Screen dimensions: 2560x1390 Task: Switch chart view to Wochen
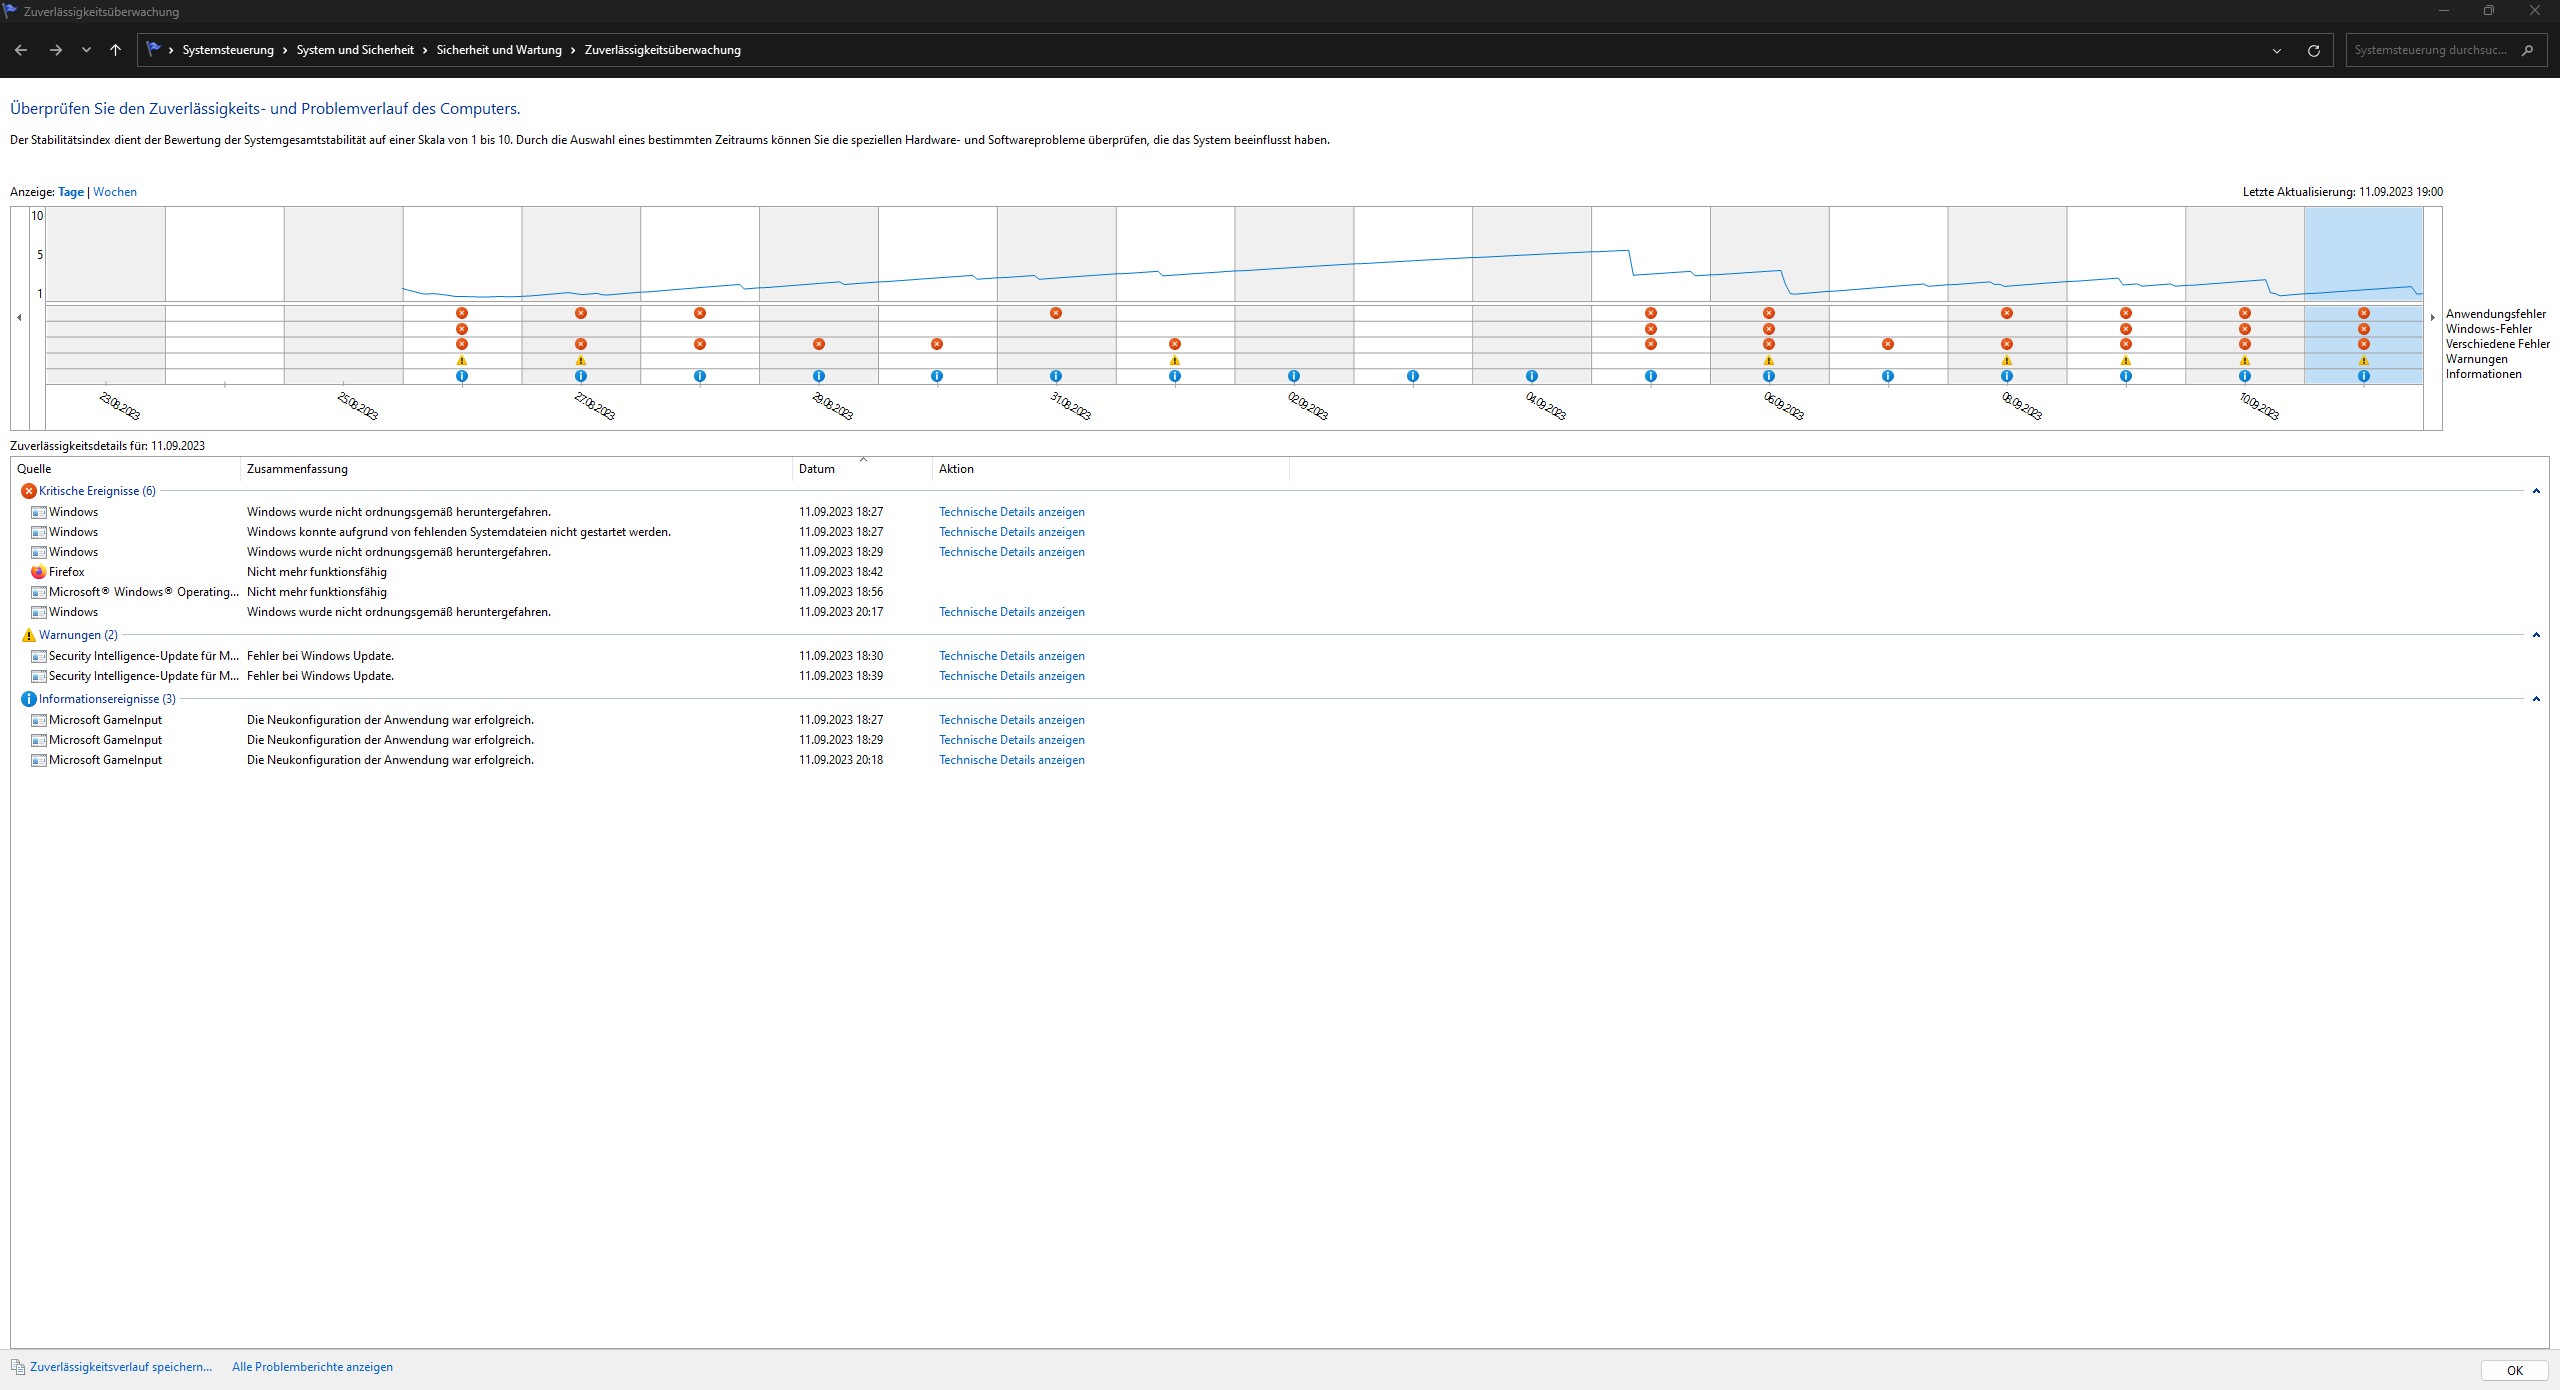point(115,192)
